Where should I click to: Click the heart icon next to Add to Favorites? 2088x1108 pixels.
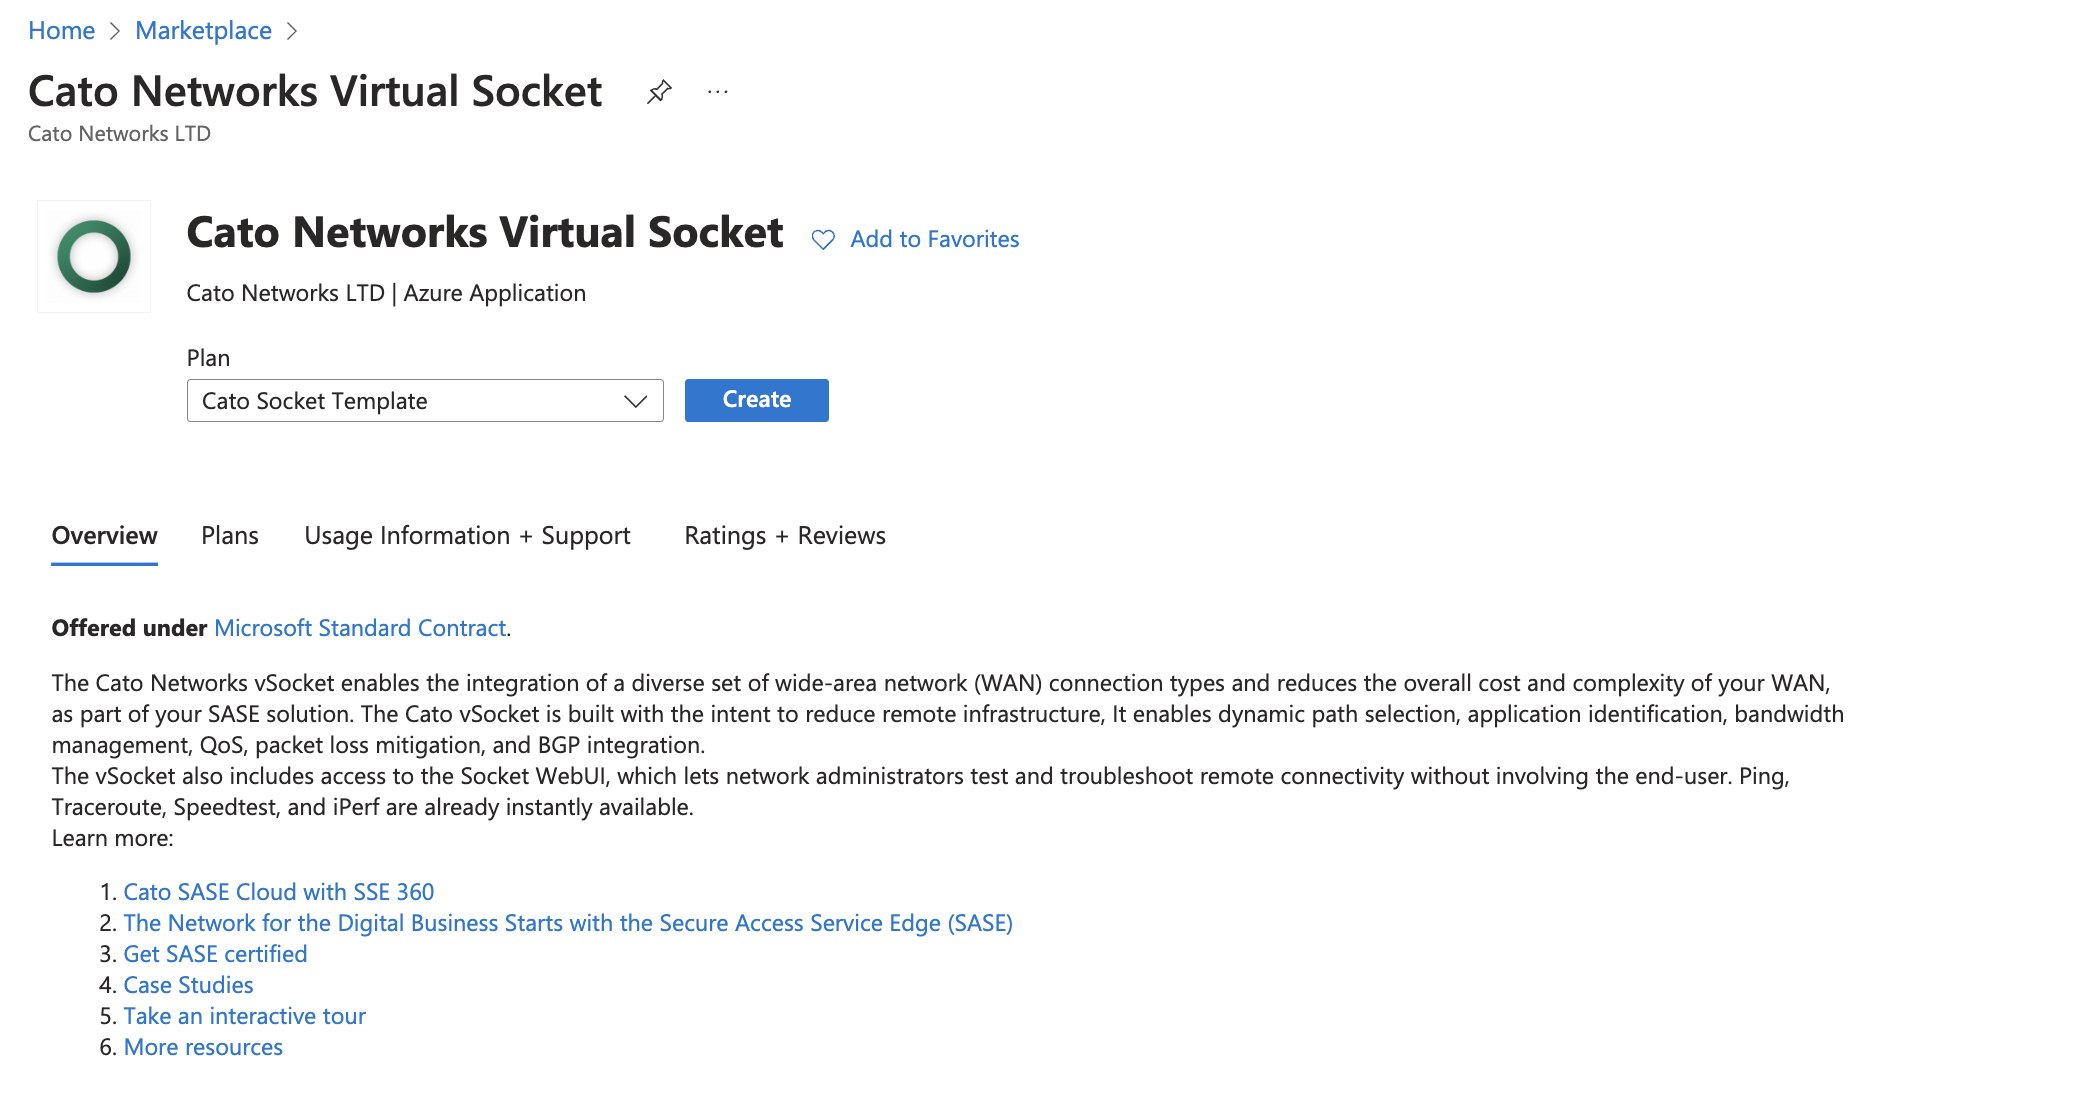(x=822, y=239)
